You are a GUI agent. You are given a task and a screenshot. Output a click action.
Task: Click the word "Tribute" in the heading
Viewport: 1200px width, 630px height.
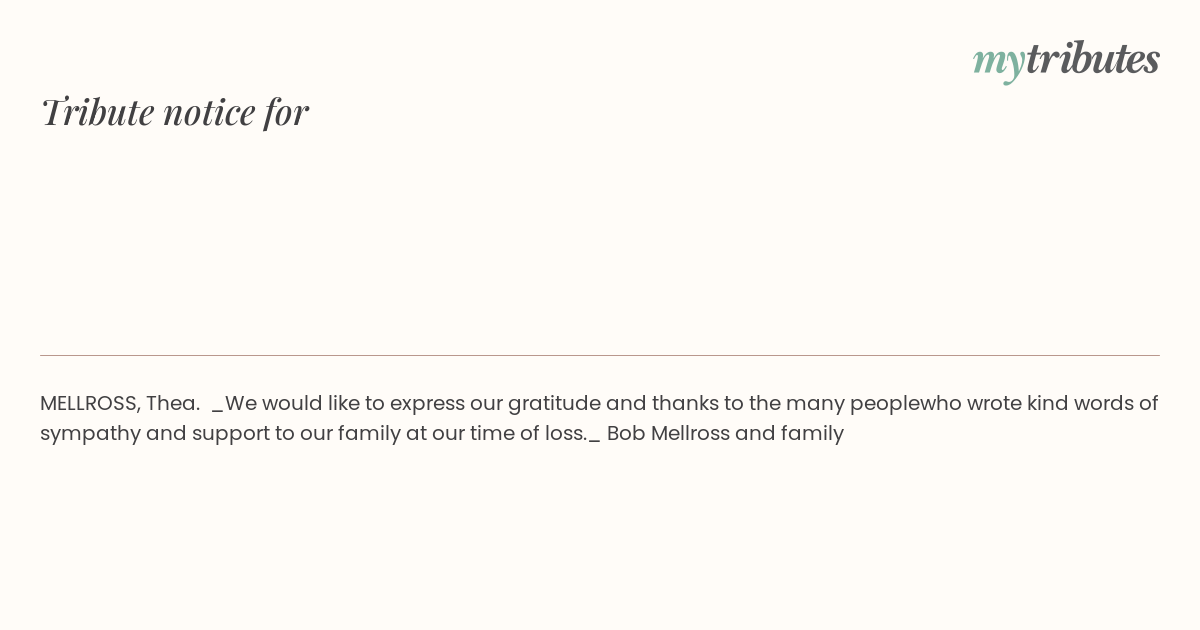pyautogui.click(x=97, y=112)
